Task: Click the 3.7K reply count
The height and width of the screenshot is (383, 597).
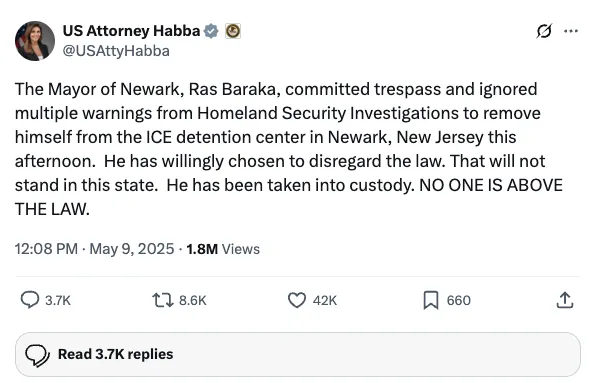Action: click(x=58, y=300)
